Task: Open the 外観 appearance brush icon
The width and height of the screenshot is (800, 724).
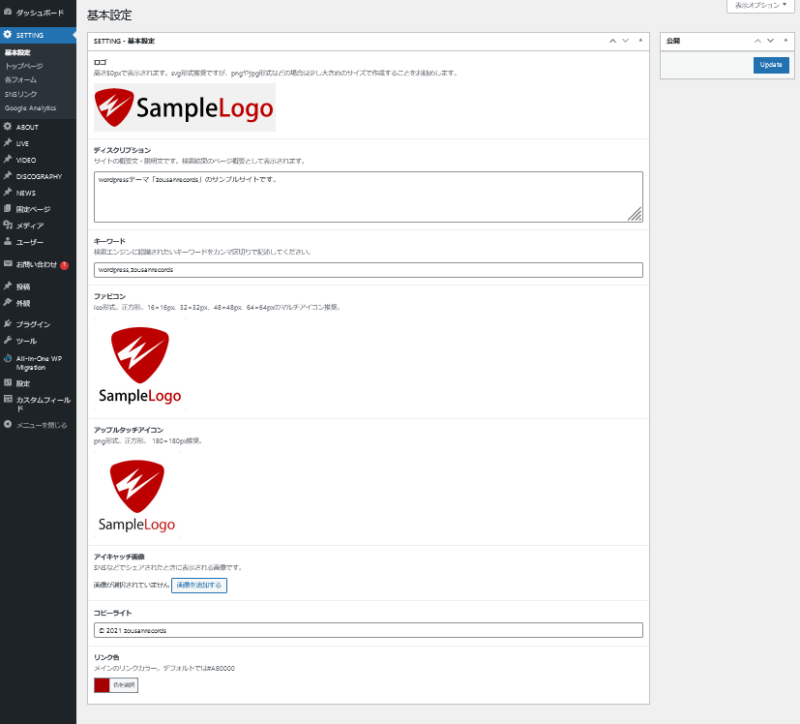Action: coord(8,302)
